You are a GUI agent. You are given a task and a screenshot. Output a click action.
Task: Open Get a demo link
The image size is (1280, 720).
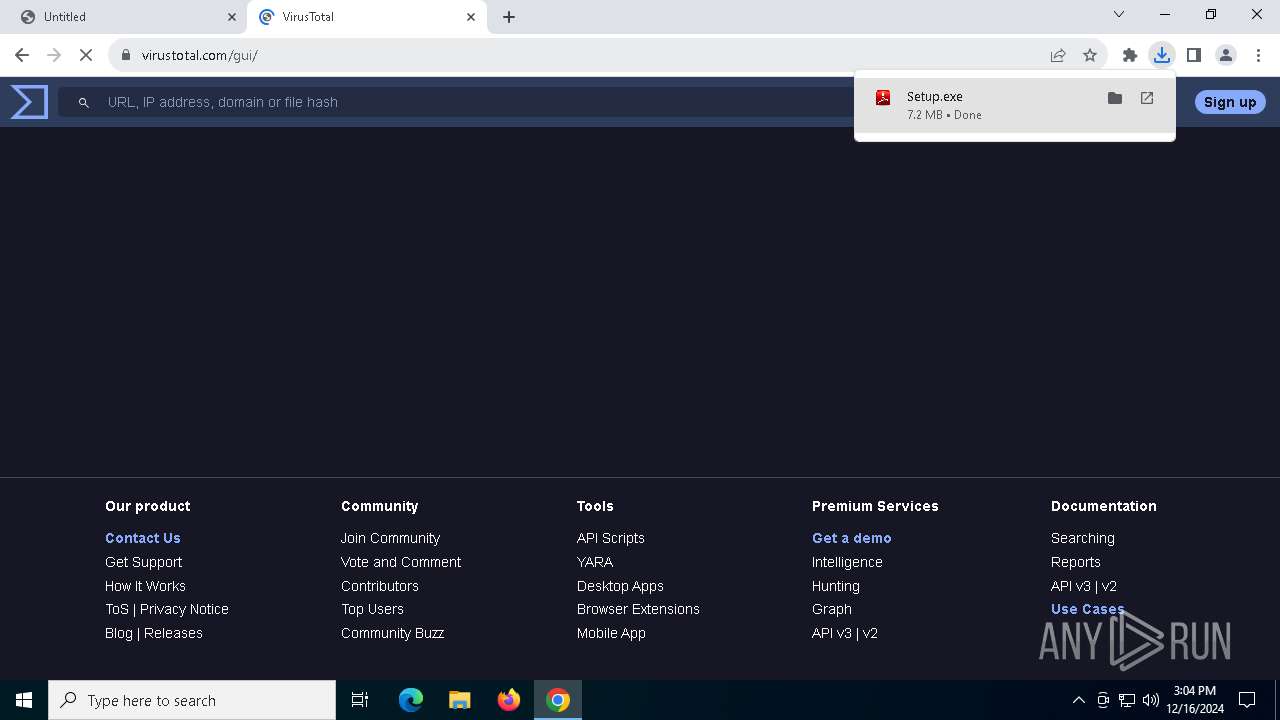[x=851, y=538]
